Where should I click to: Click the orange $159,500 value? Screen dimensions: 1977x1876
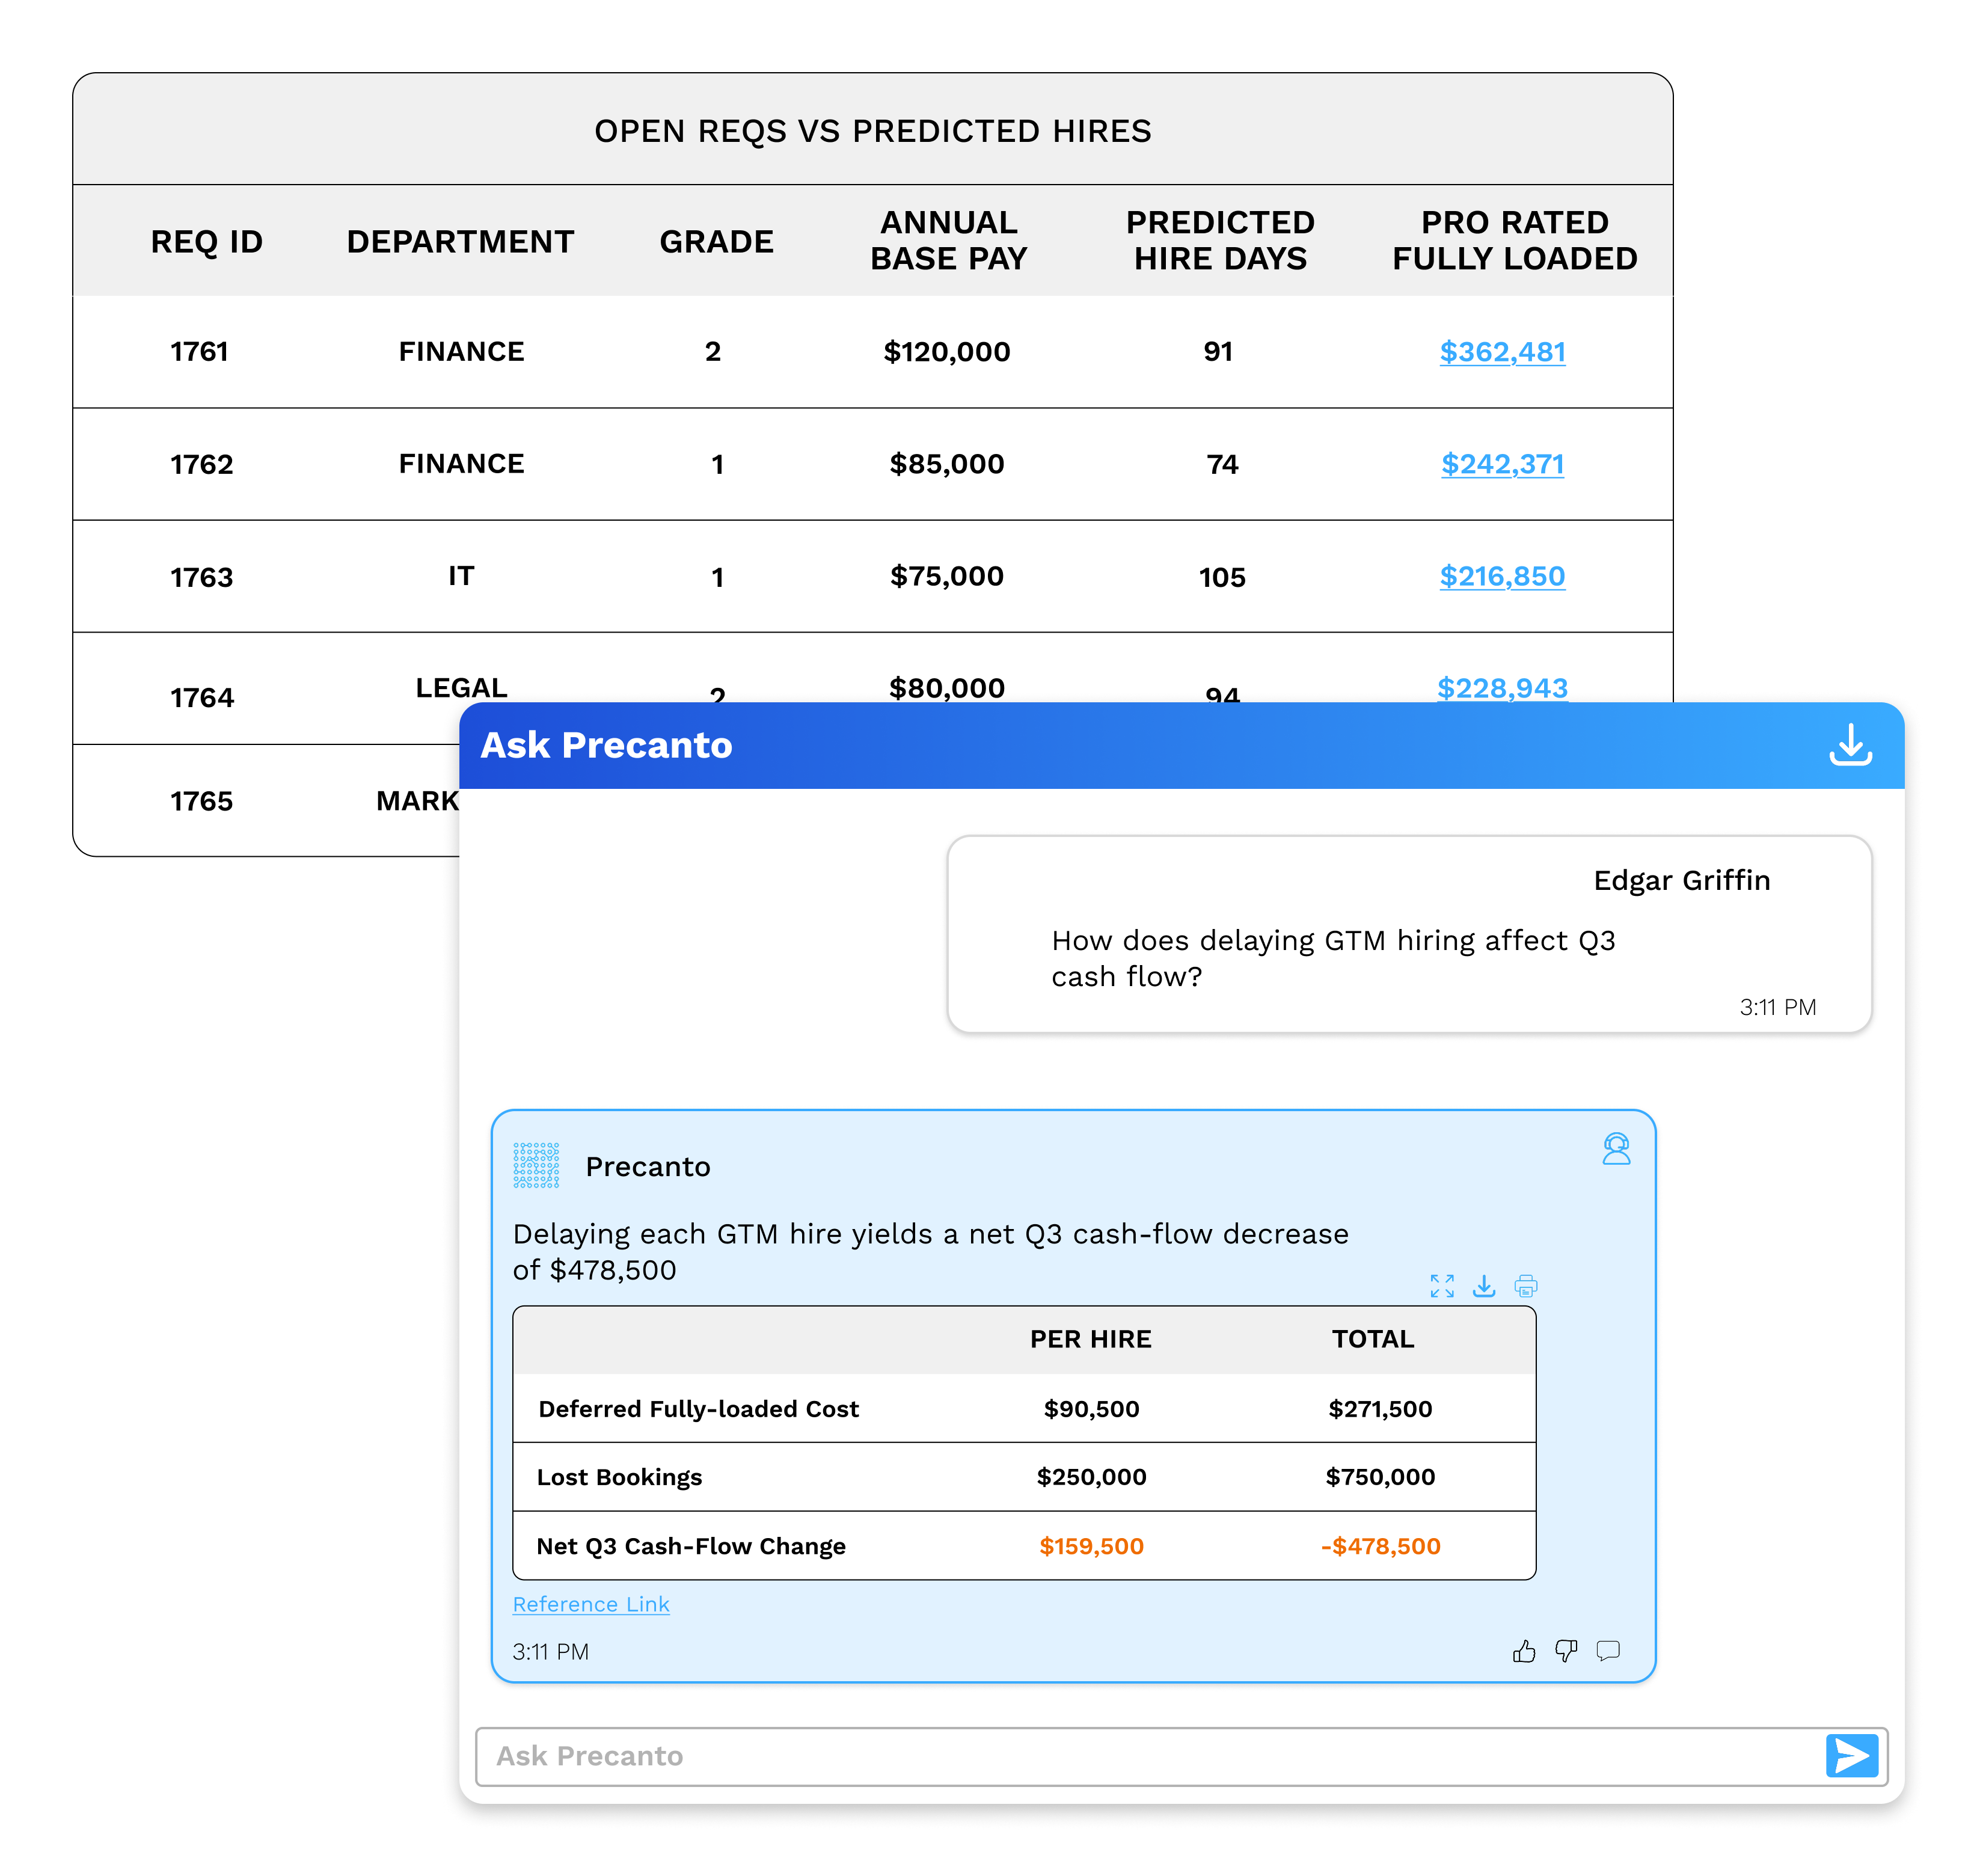1091,1546
